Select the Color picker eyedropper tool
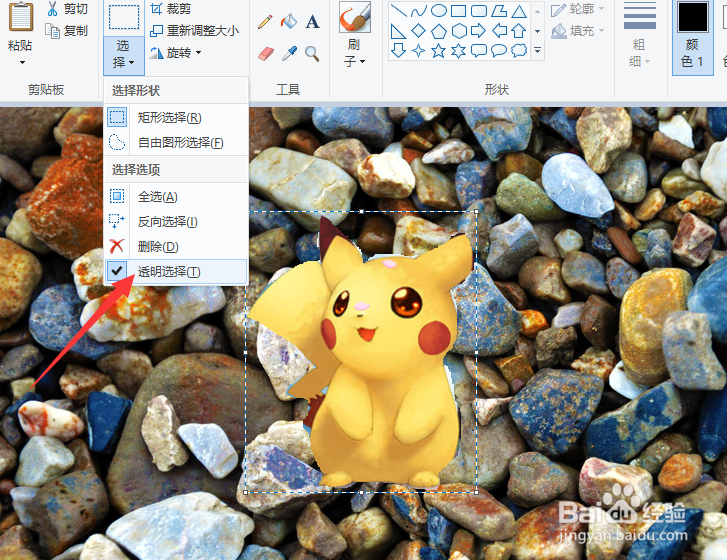Image resolution: width=727 pixels, height=560 pixels. coord(289,54)
